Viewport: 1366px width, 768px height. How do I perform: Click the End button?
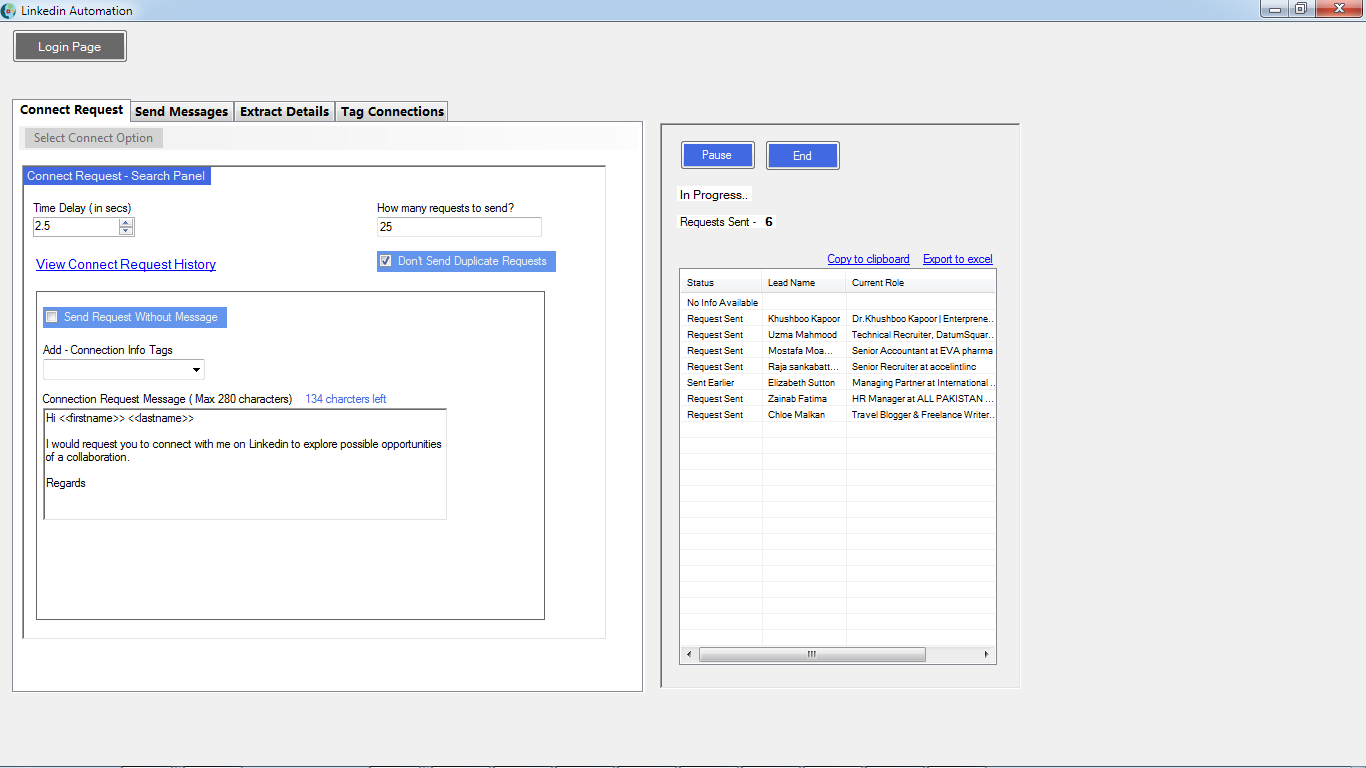(802, 155)
